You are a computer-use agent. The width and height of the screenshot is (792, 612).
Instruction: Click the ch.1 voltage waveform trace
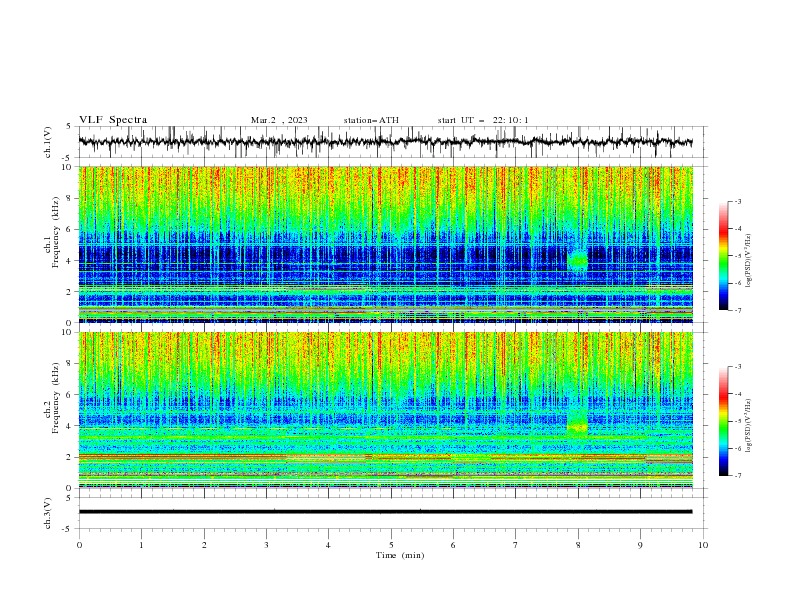tap(385, 142)
